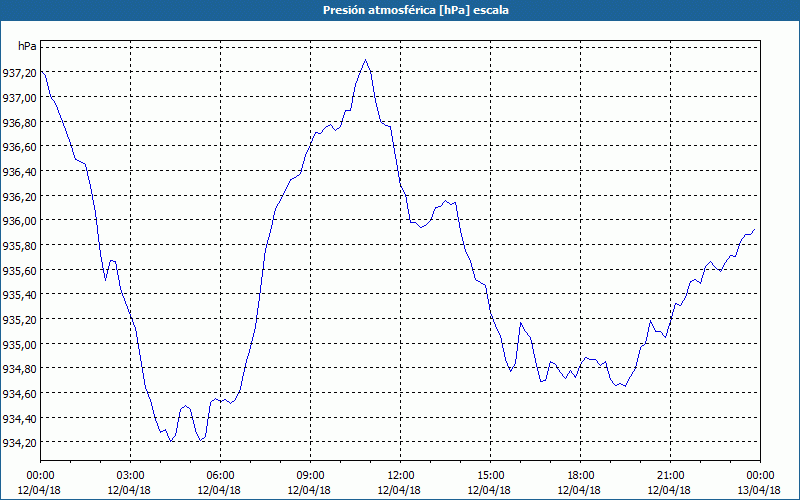
Task: Click the 03:00 time label
Action: click(x=131, y=476)
